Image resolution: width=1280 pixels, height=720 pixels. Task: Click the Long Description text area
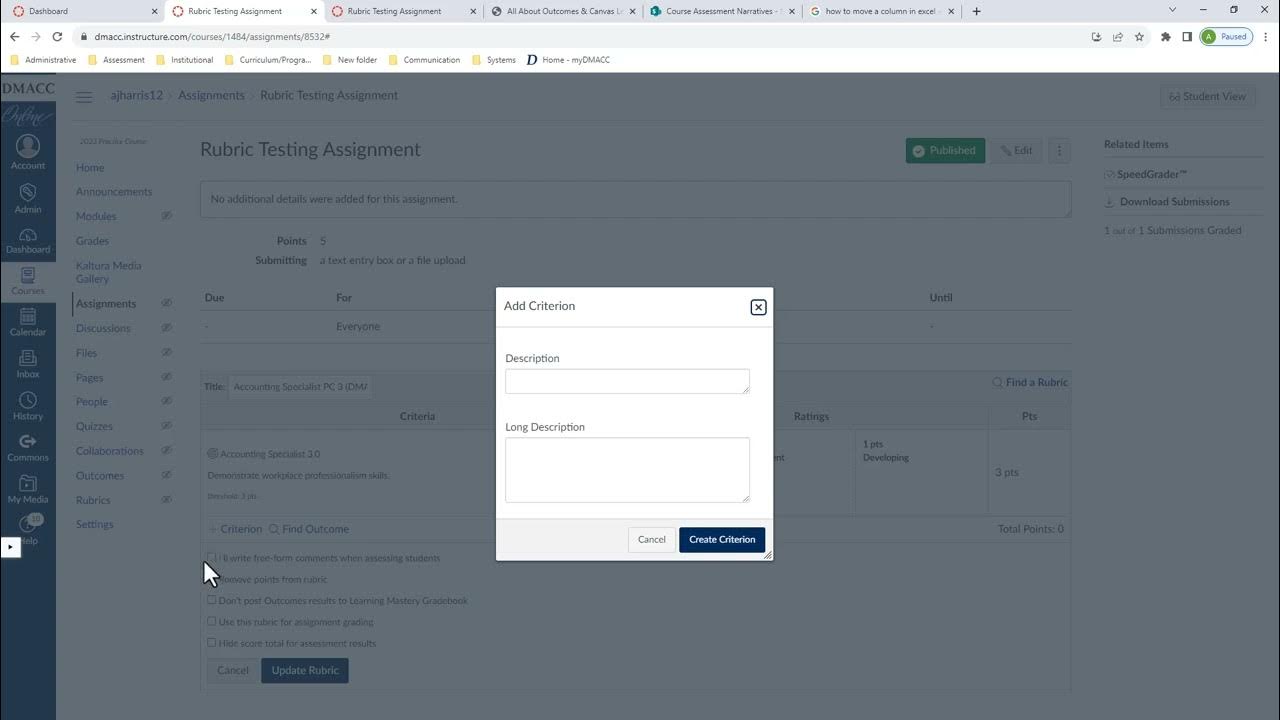[x=627, y=470]
